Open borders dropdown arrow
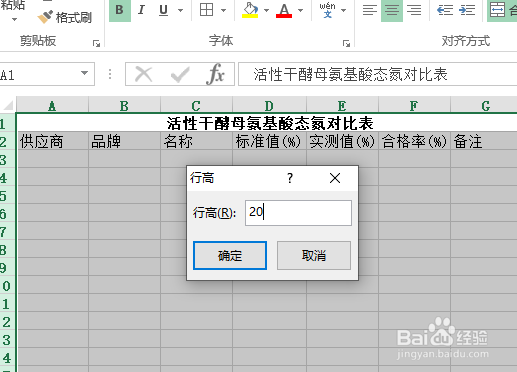517x372 pixels. tap(223, 10)
